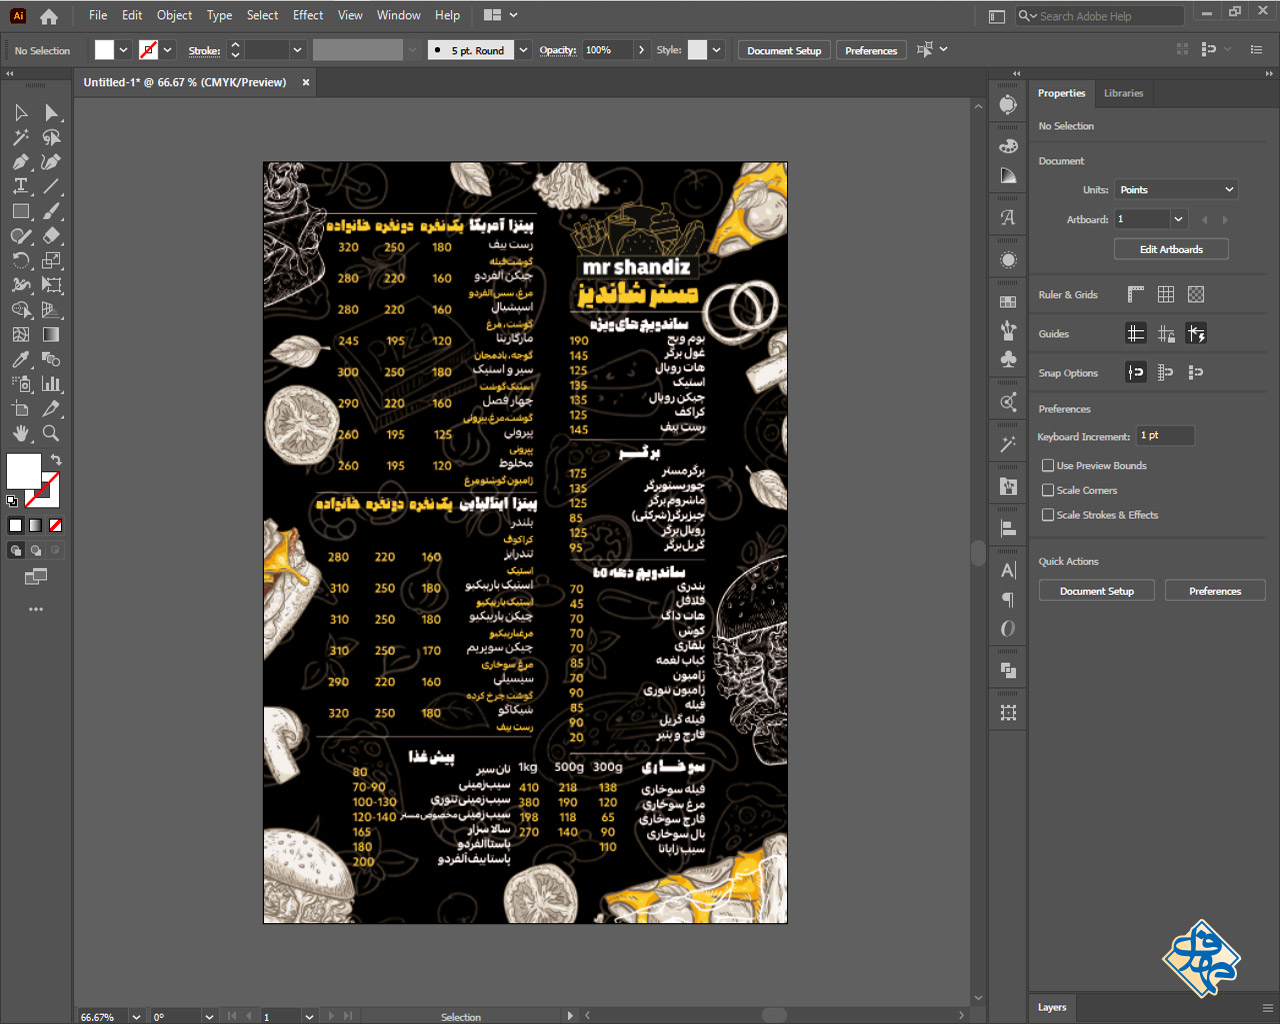Click Preferences in control bar
This screenshot has height=1024, width=1280.
point(871,50)
